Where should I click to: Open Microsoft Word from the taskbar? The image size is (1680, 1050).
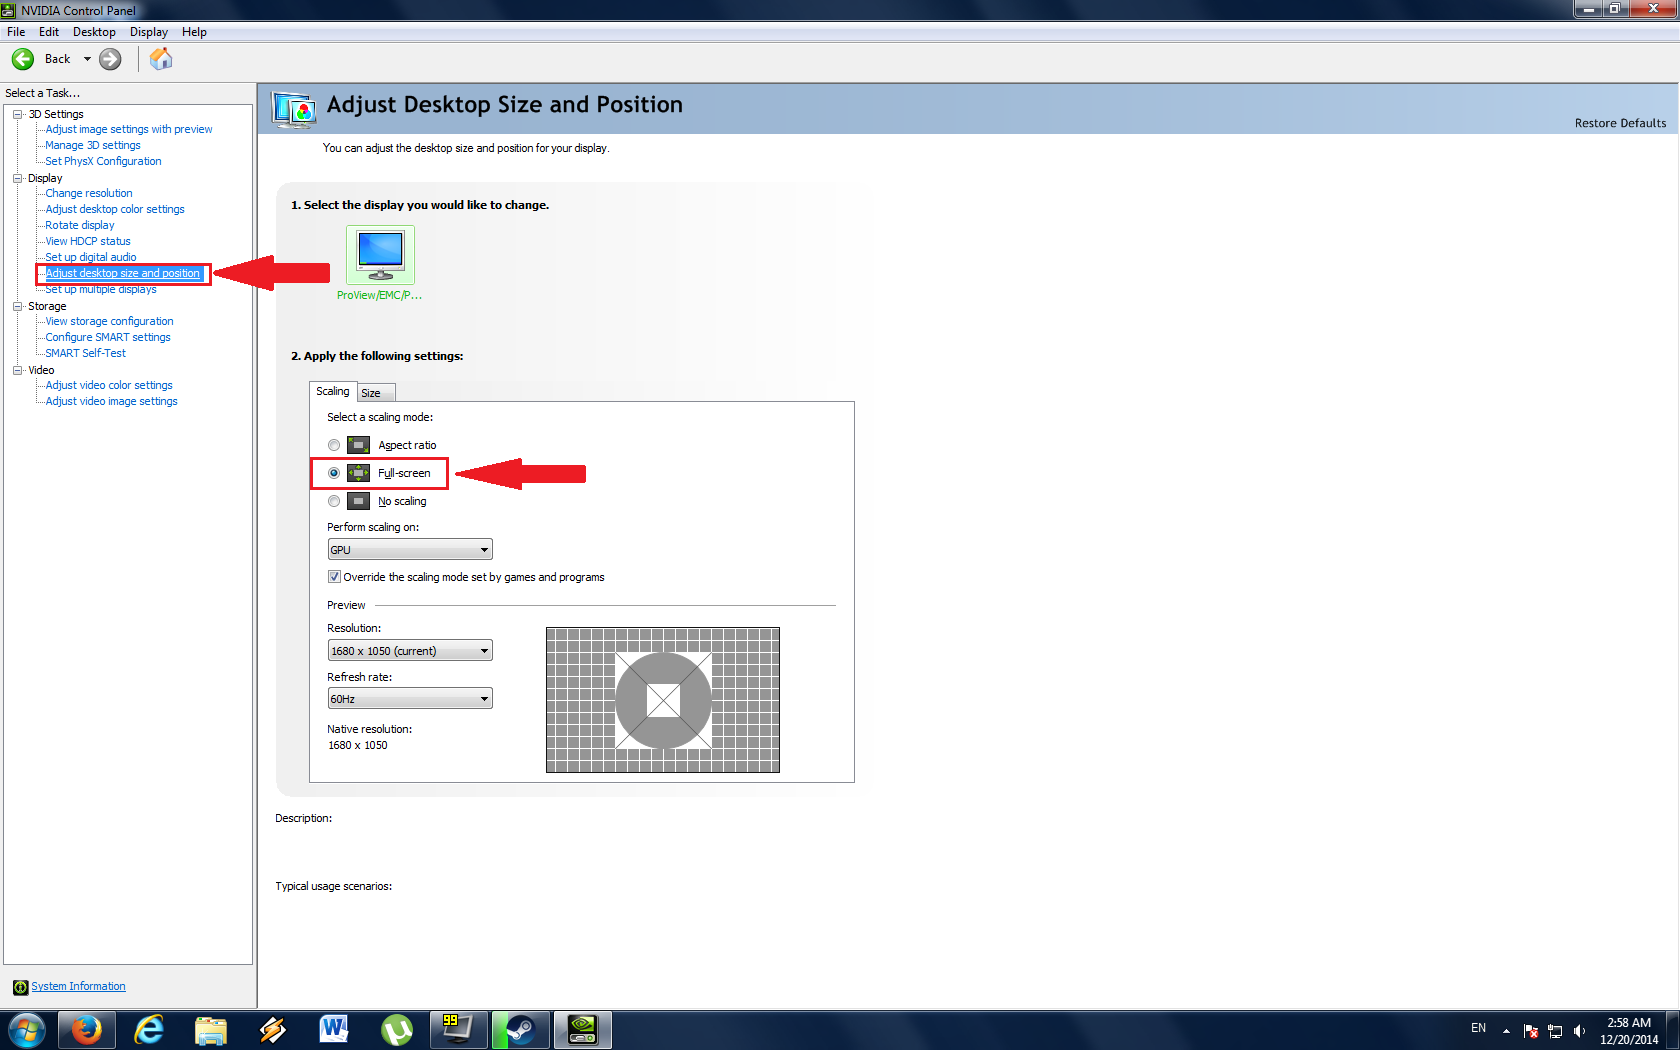point(334,1030)
